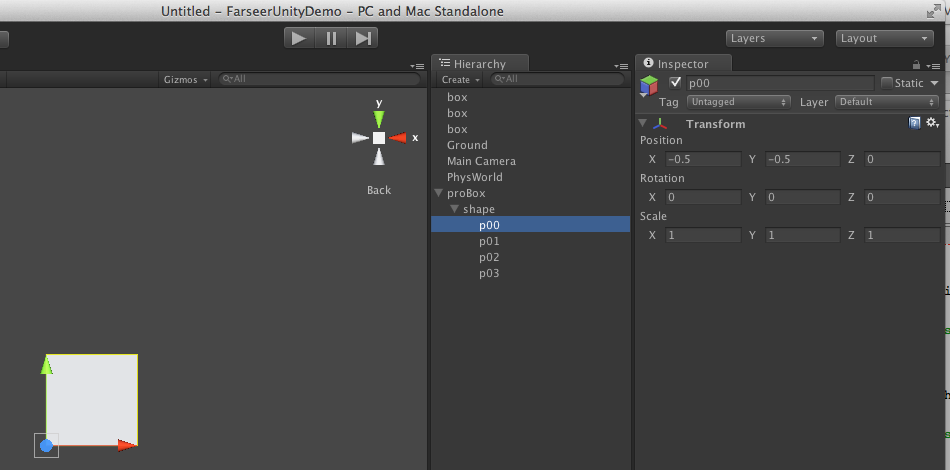Click the white box object in Scene

coord(92,400)
